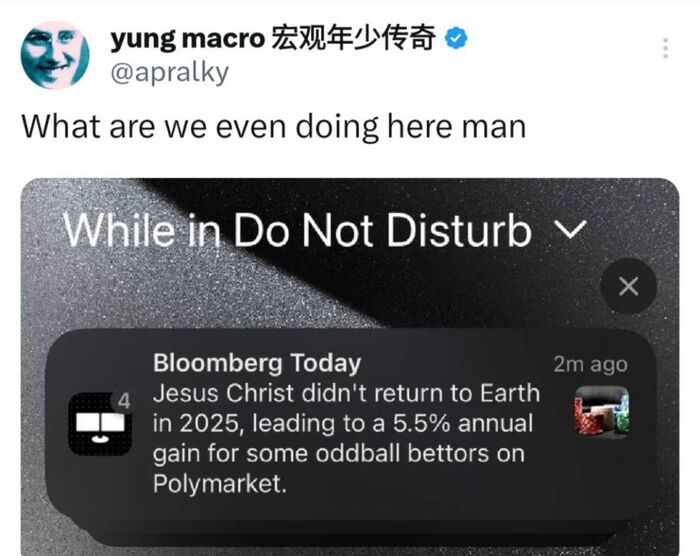
Task: Click the word 'Polymarket.' in the notification
Action: (x=219, y=484)
